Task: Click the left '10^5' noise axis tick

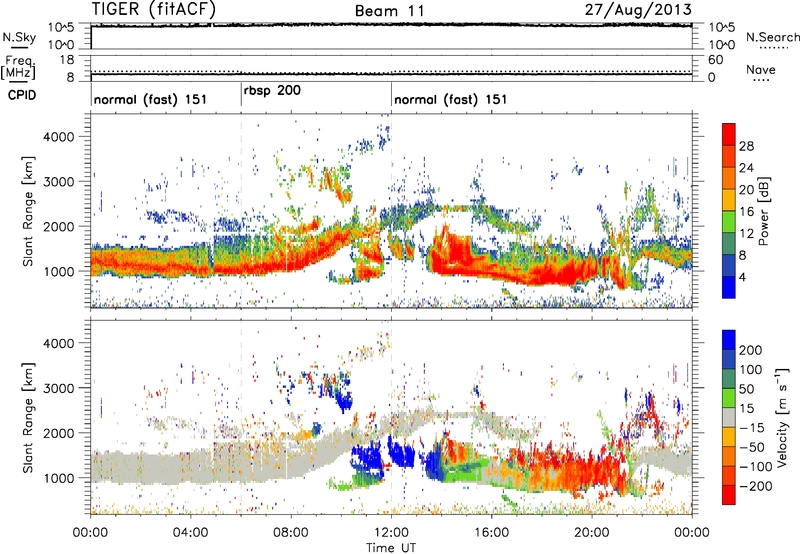Action: [x=61, y=27]
